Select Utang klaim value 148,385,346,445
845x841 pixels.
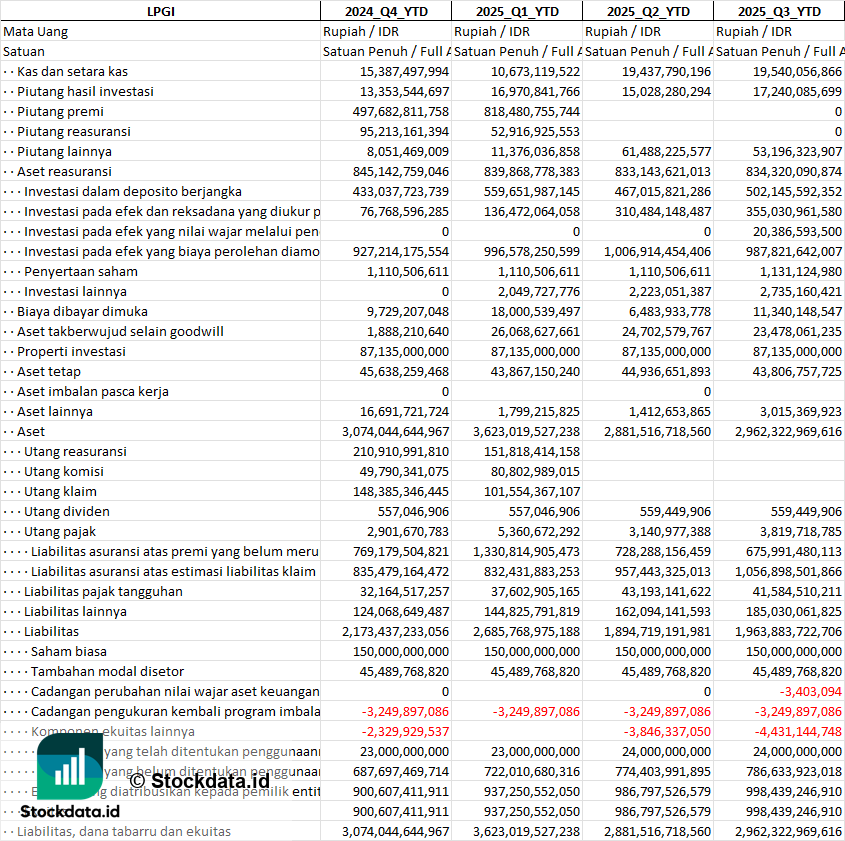click(x=400, y=491)
